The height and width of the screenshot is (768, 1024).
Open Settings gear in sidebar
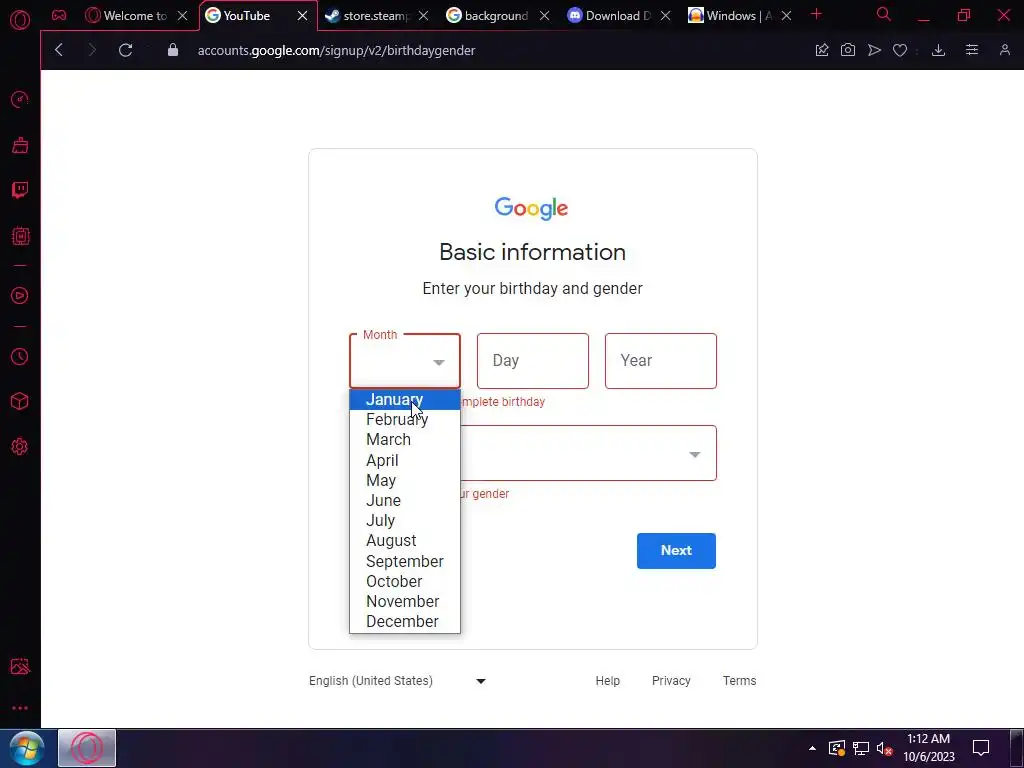[x=20, y=447]
